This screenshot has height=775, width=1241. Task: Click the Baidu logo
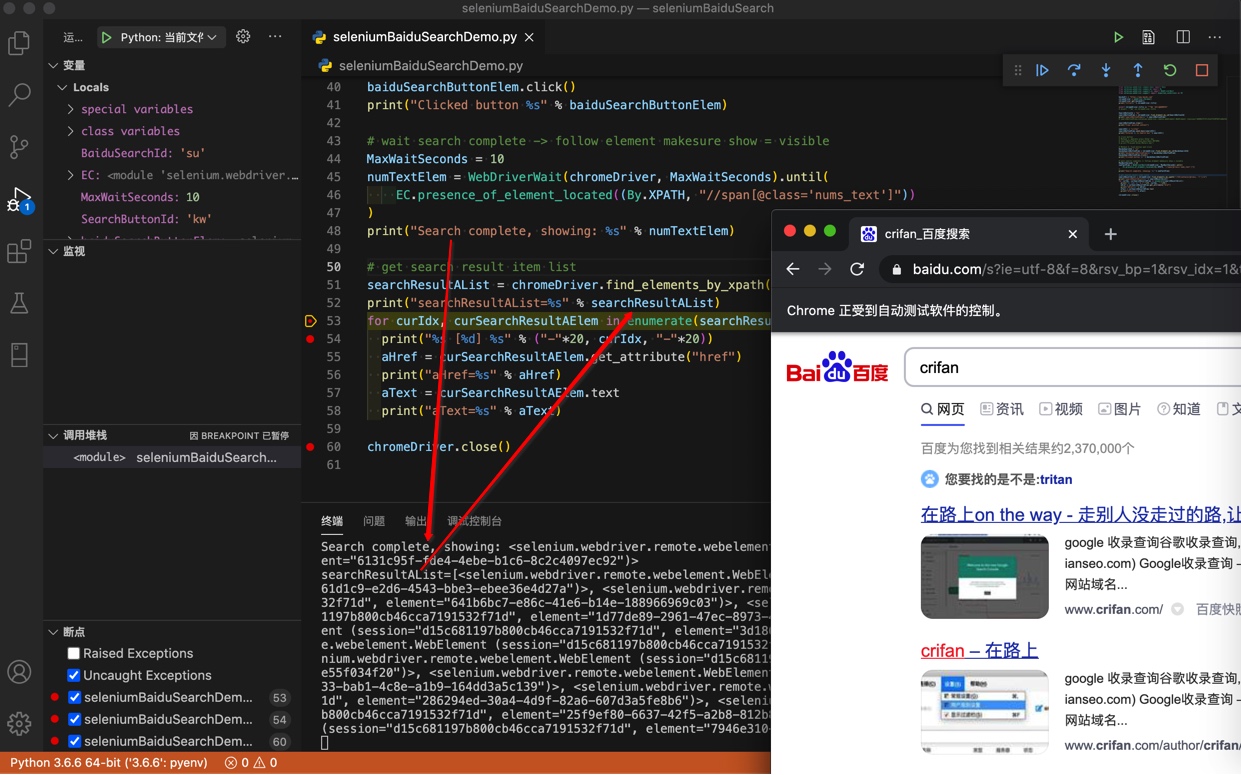[x=837, y=367]
